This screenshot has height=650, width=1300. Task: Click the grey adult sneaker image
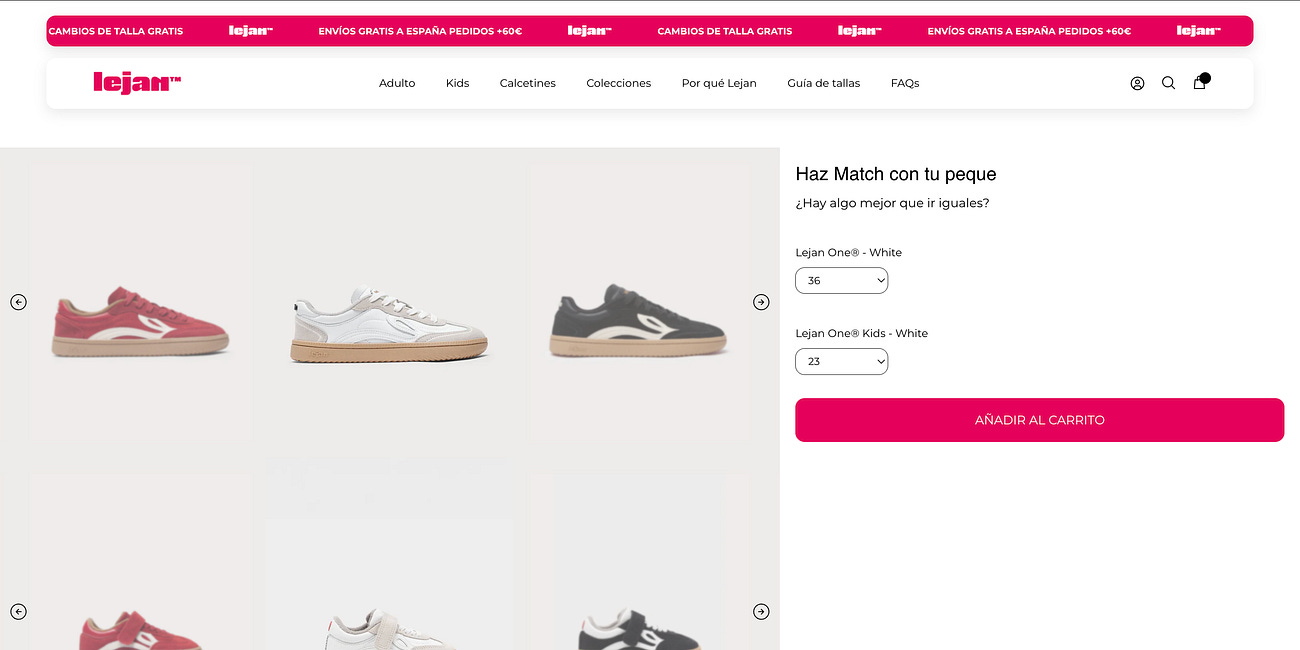[637, 322]
